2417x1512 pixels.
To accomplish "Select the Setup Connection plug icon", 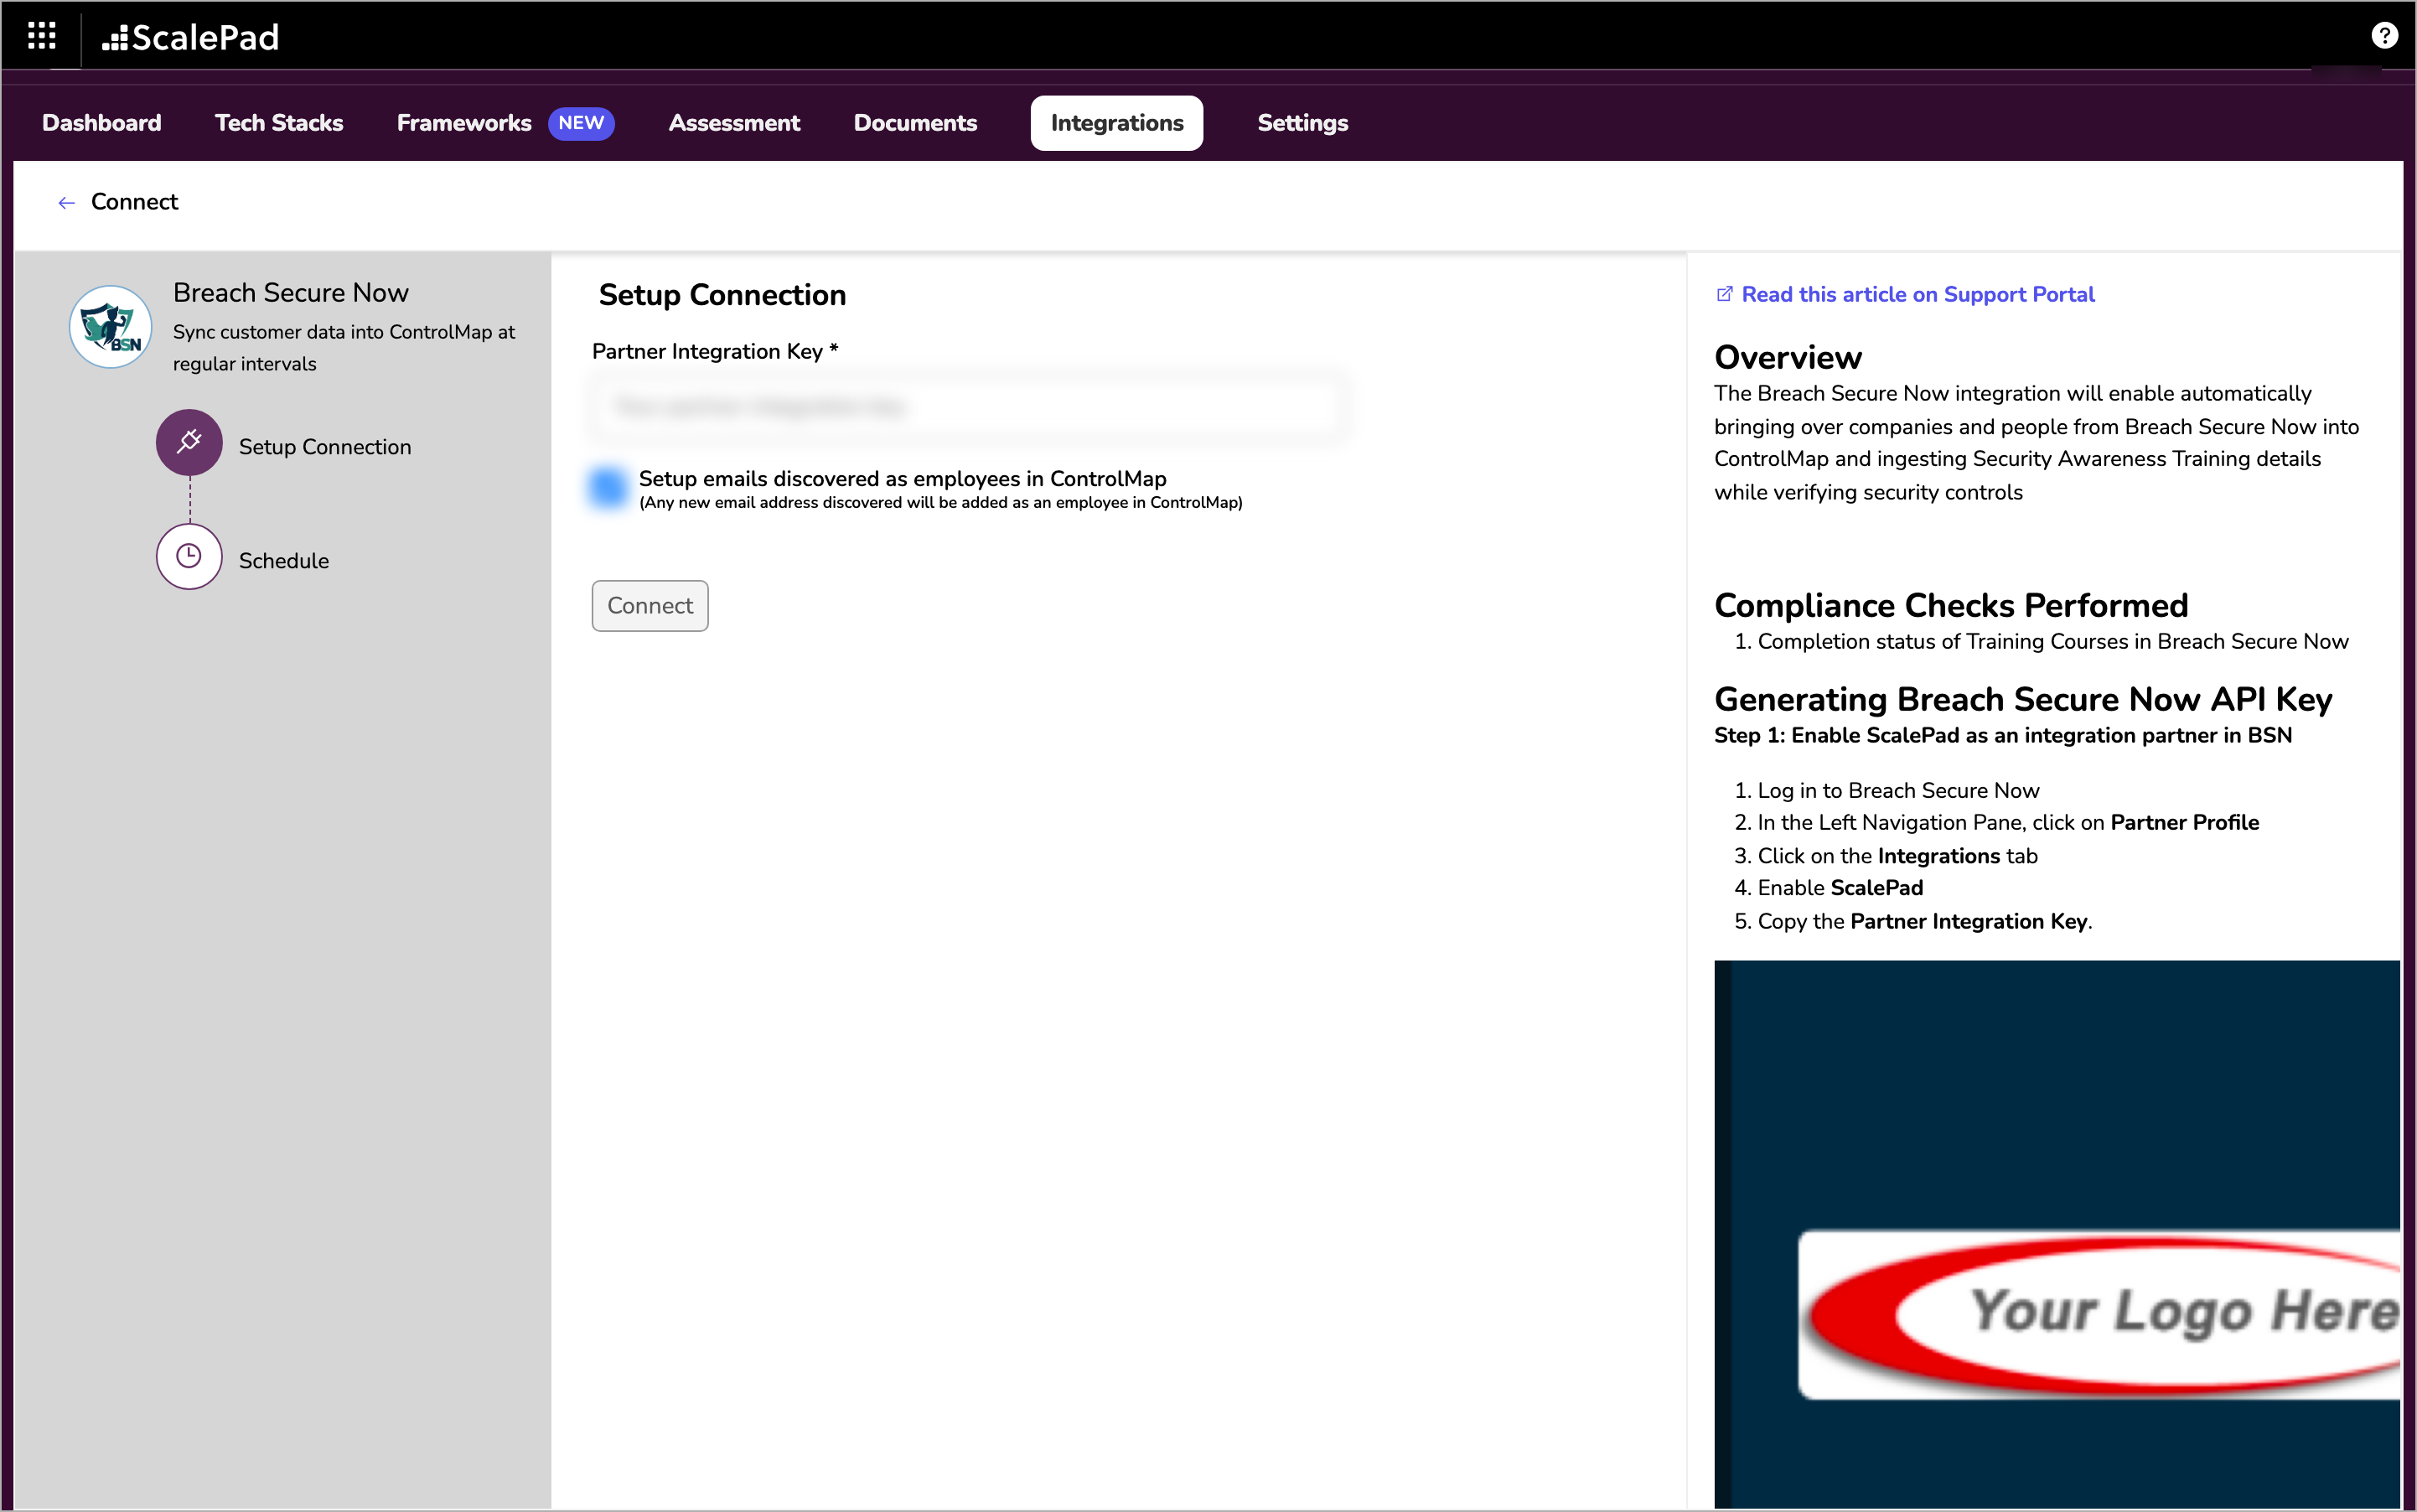I will [x=189, y=442].
